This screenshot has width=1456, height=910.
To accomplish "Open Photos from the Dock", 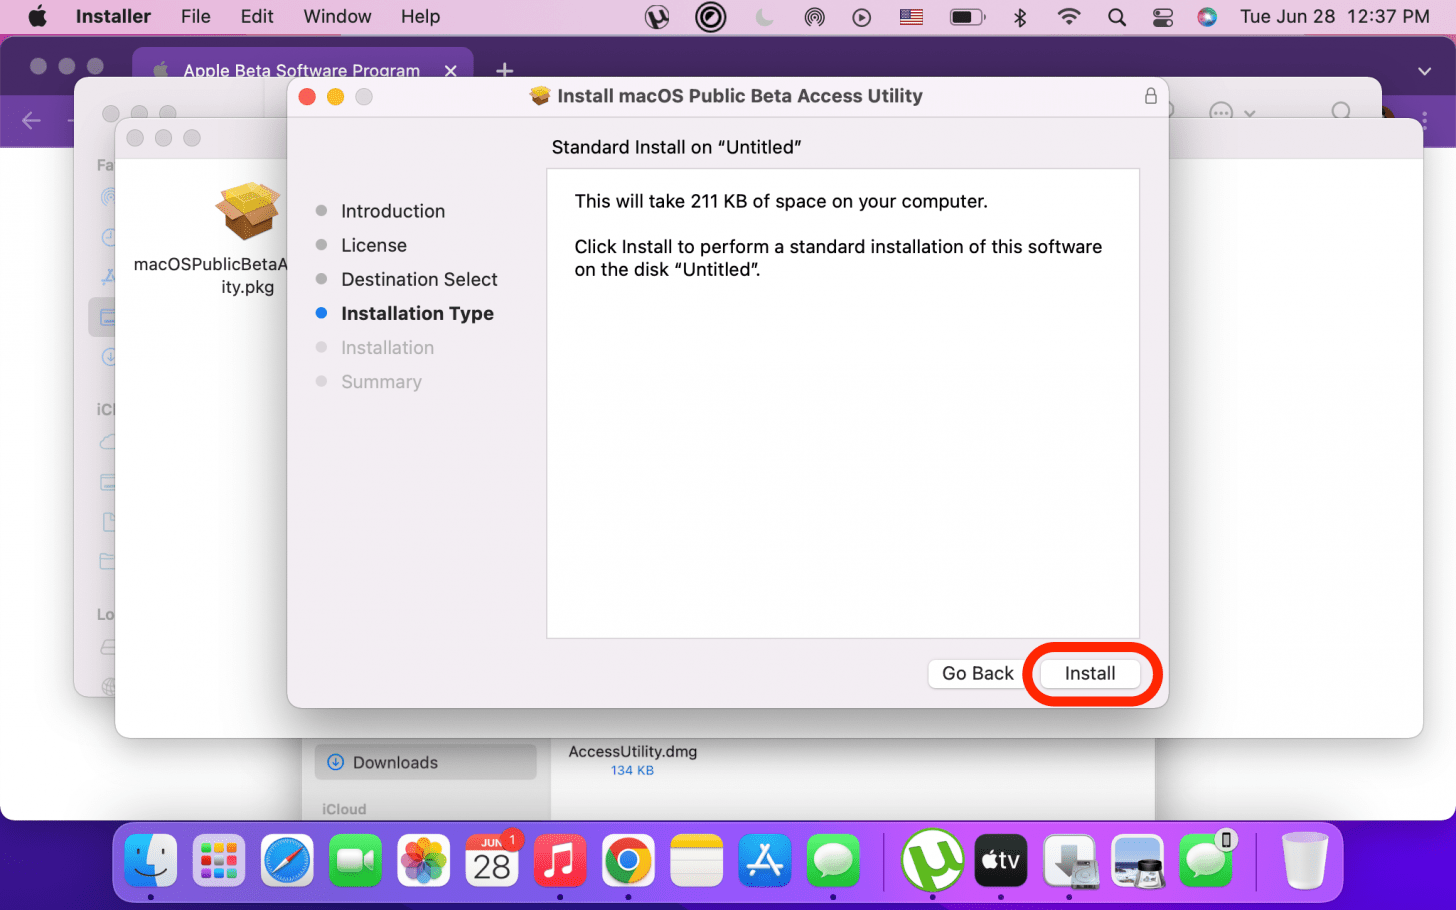I will tap(423, 861).
